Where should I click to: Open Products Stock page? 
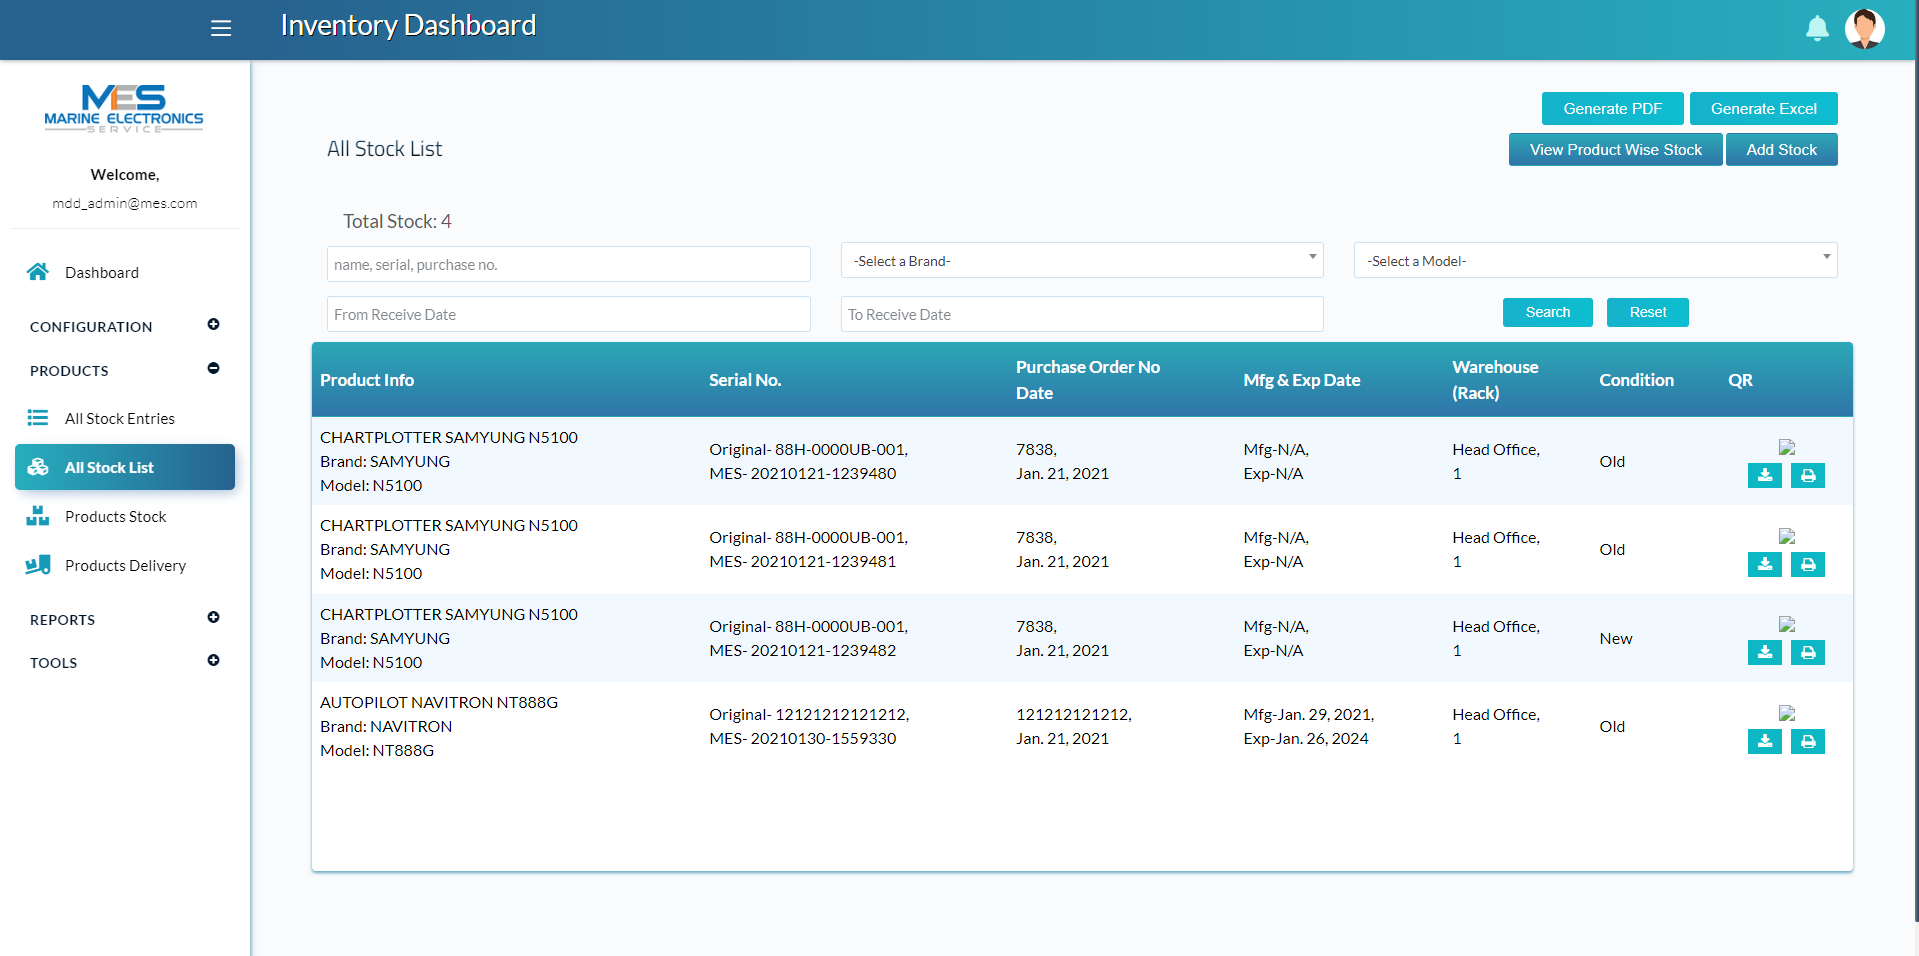point(125,516)
